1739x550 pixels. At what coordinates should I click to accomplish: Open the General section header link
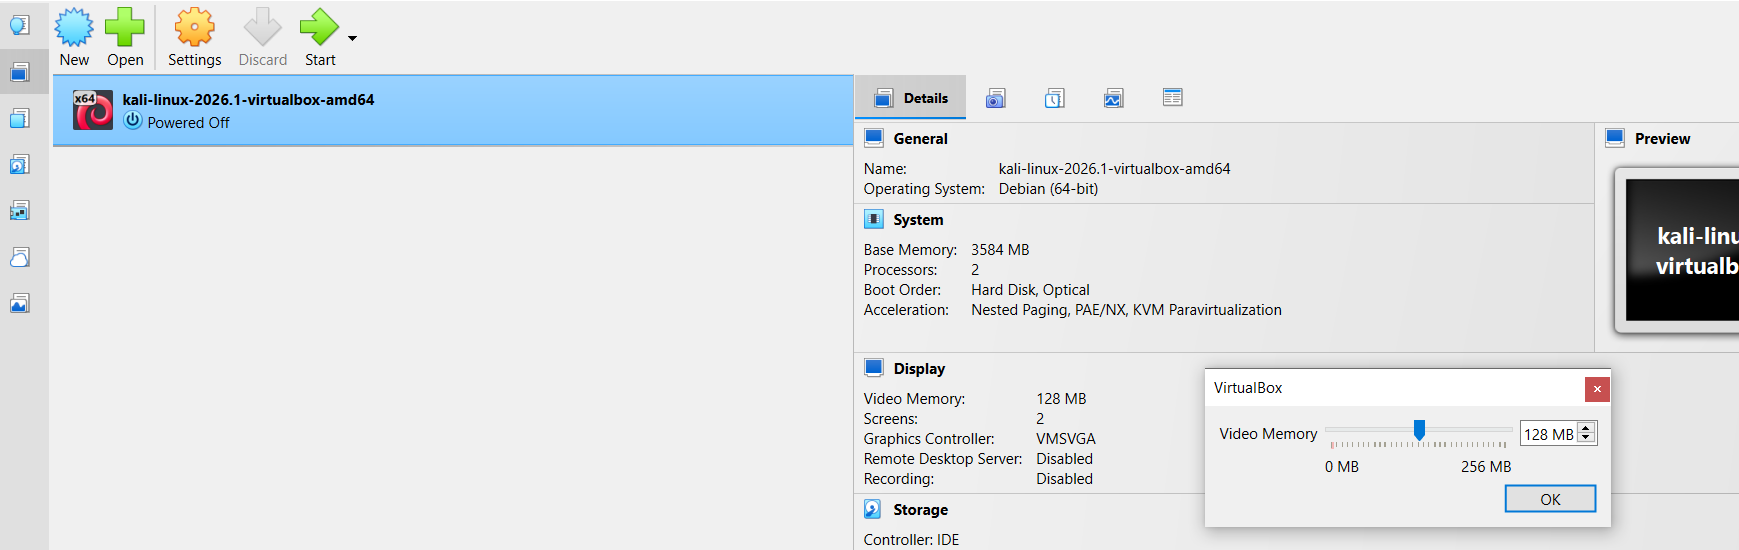click(920, 139)
